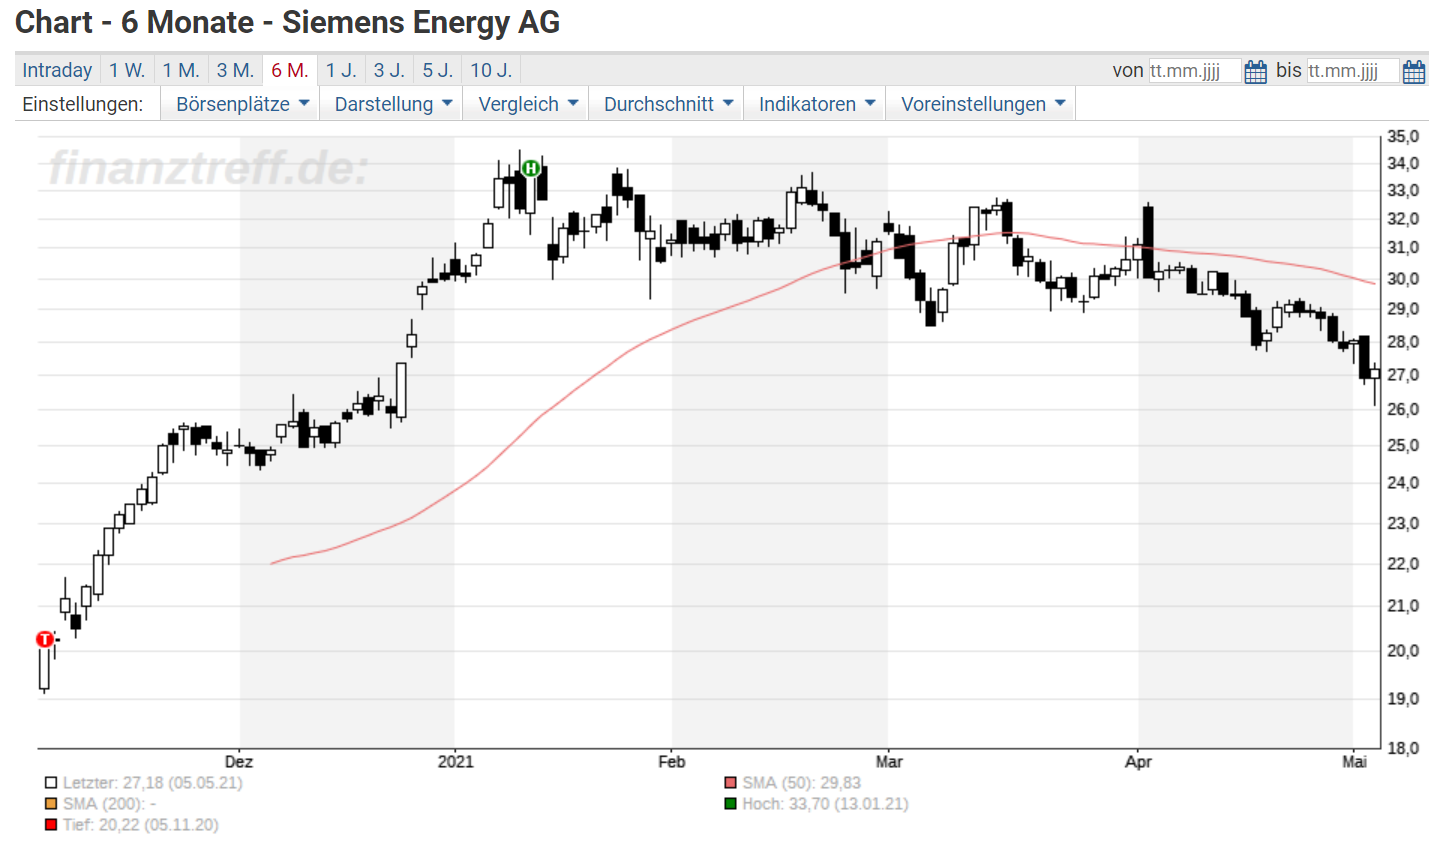
Task: Click the red Tief legend swatch
Action: tap(51, 825)
